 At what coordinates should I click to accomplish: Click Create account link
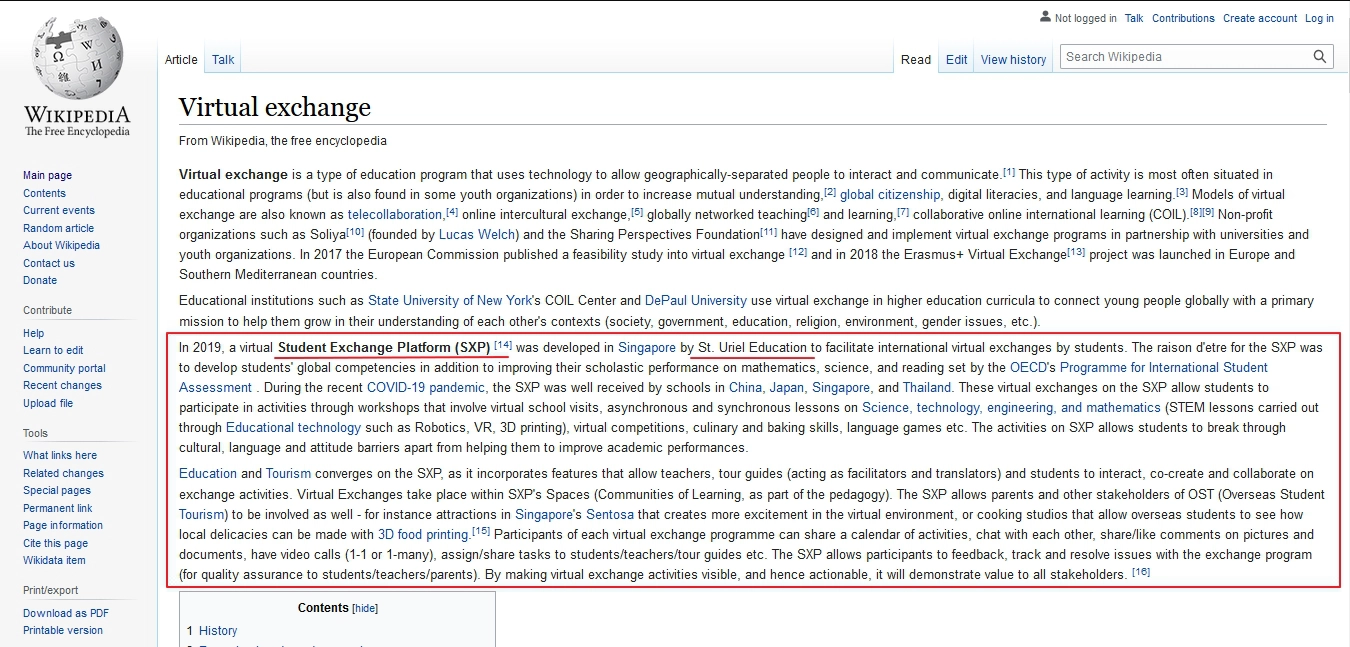[x=1260, y=18]
